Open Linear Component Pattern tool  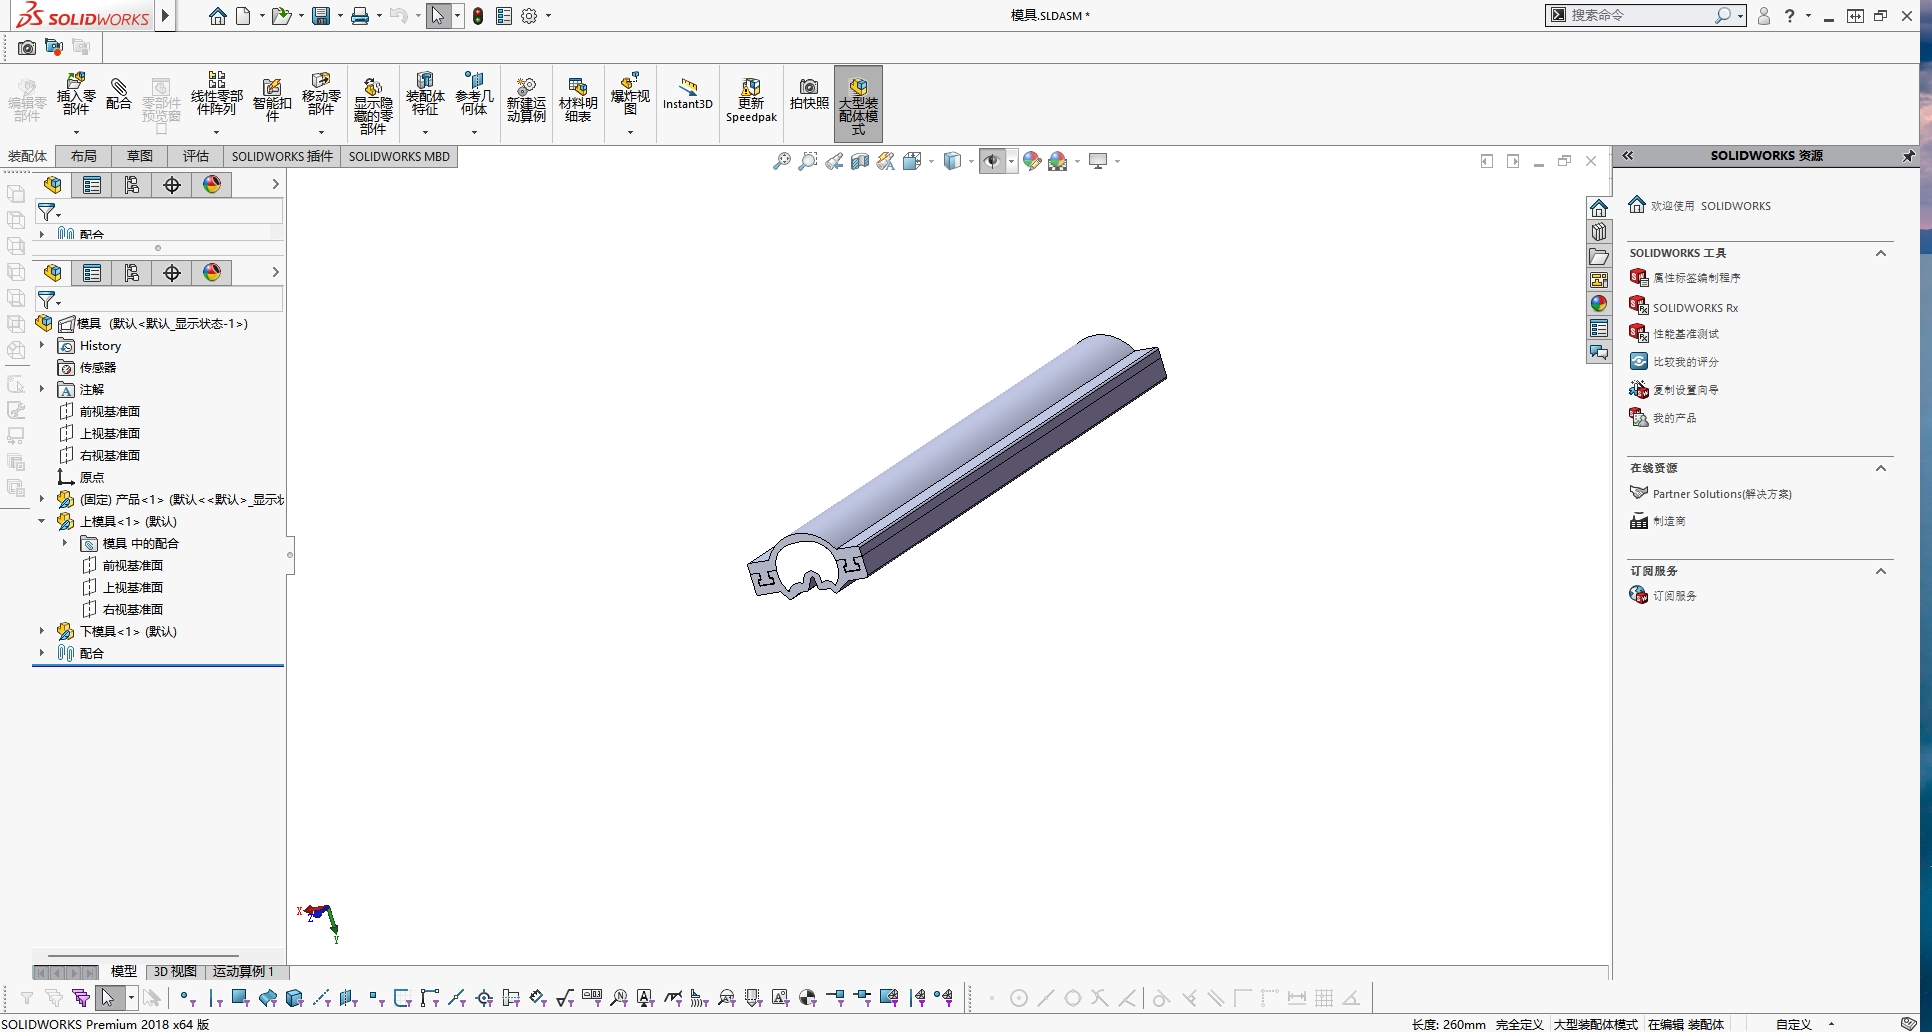[x=216, y=94]
